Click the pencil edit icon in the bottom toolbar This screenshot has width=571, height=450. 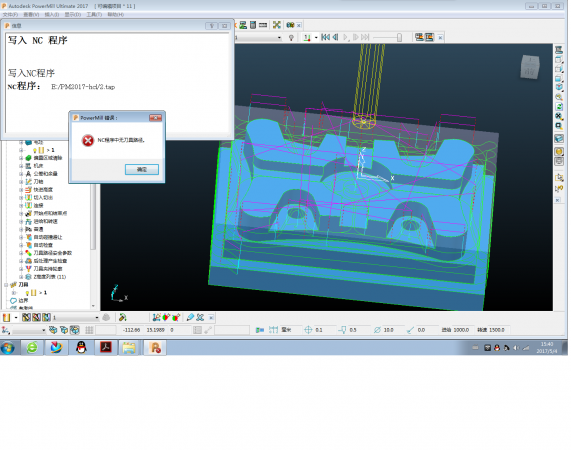click(x=190, y=317)
